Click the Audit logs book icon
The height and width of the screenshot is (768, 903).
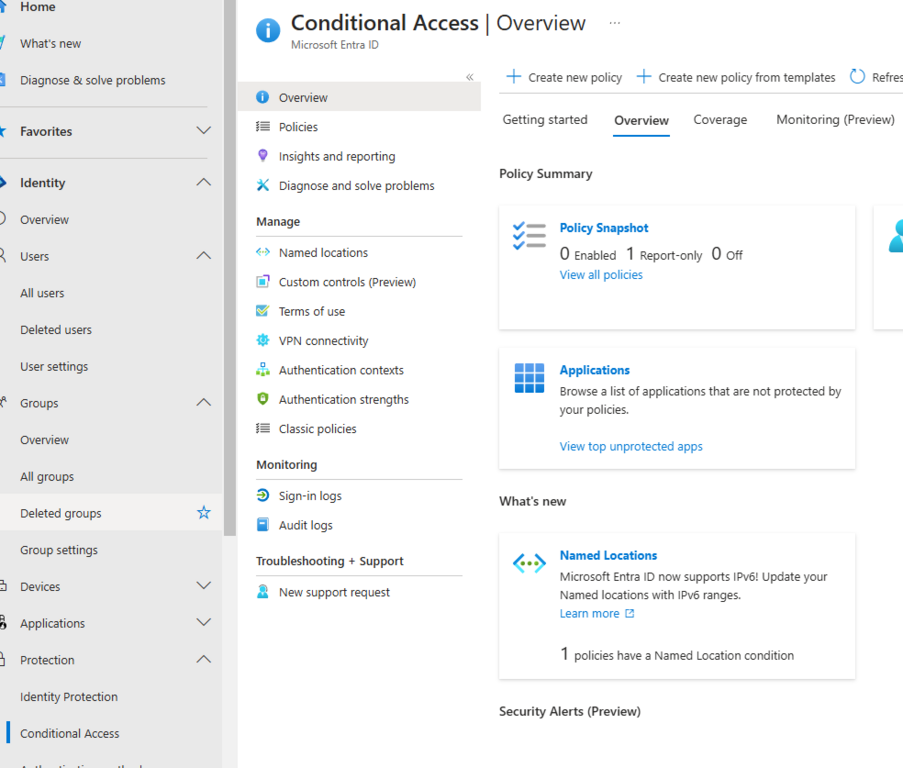click(x=263, y=524)
